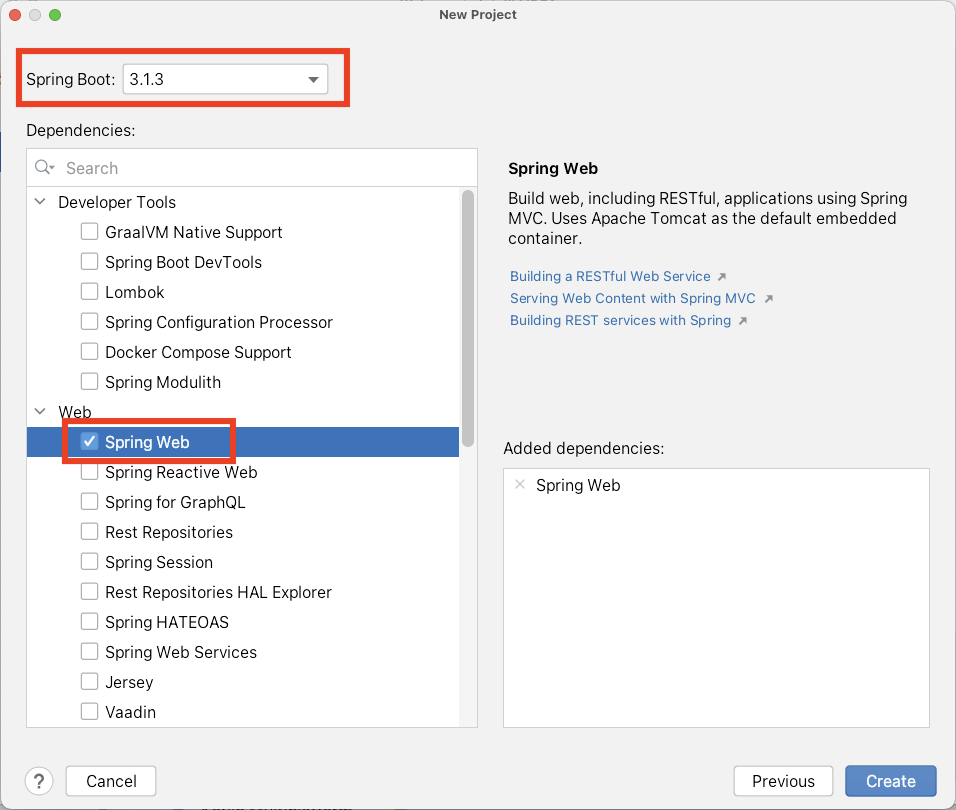Viewport: 956px width, 810px height.
Task: Check Spring Web Services
Action: pyautogui.click(x=90, y=652)
